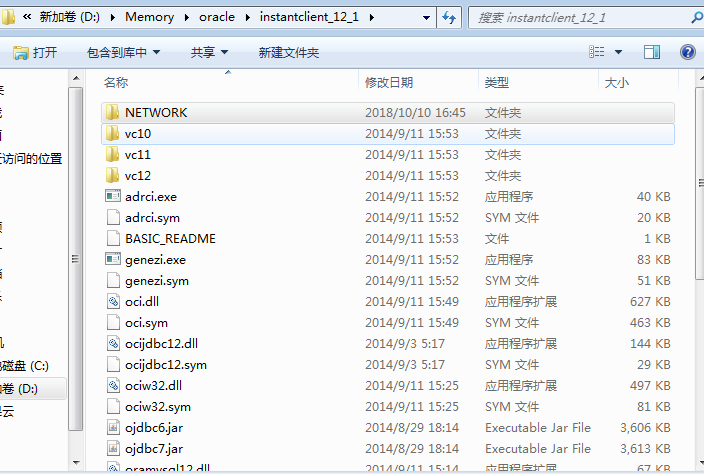704x474 pixels.
Task: Click the ojdbc7.jar file icon
Action: (x=113, y=448)
